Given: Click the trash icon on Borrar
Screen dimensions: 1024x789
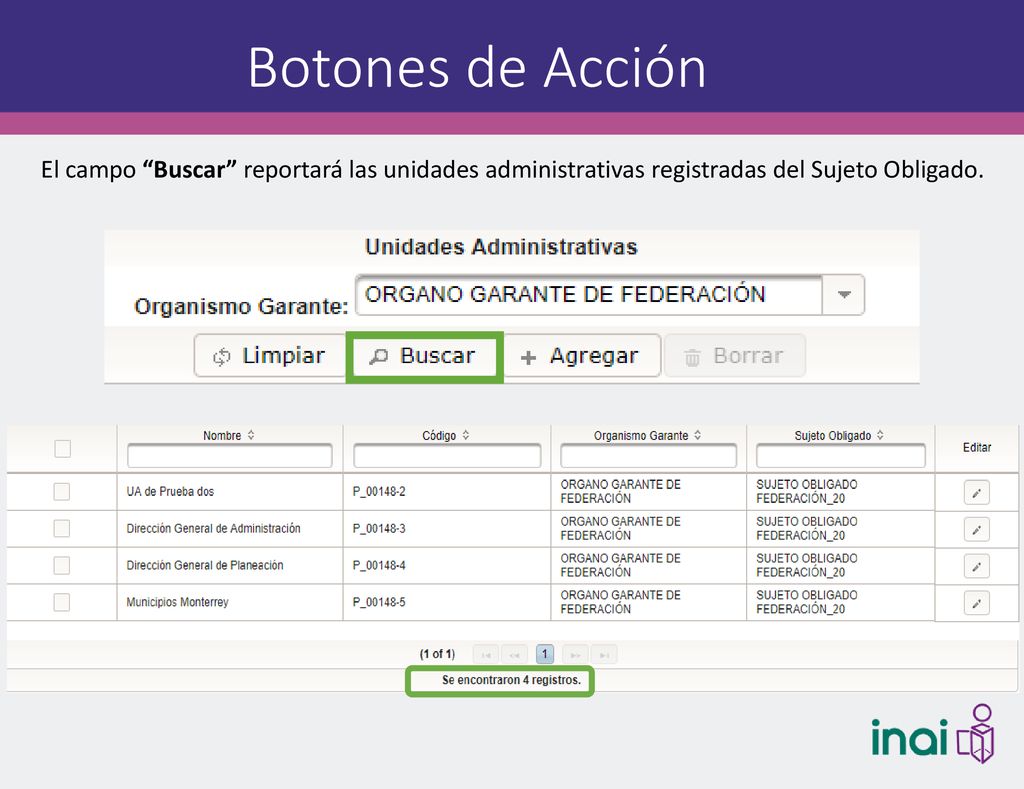Looking at the screenshot, I should (x=692, y=357).
